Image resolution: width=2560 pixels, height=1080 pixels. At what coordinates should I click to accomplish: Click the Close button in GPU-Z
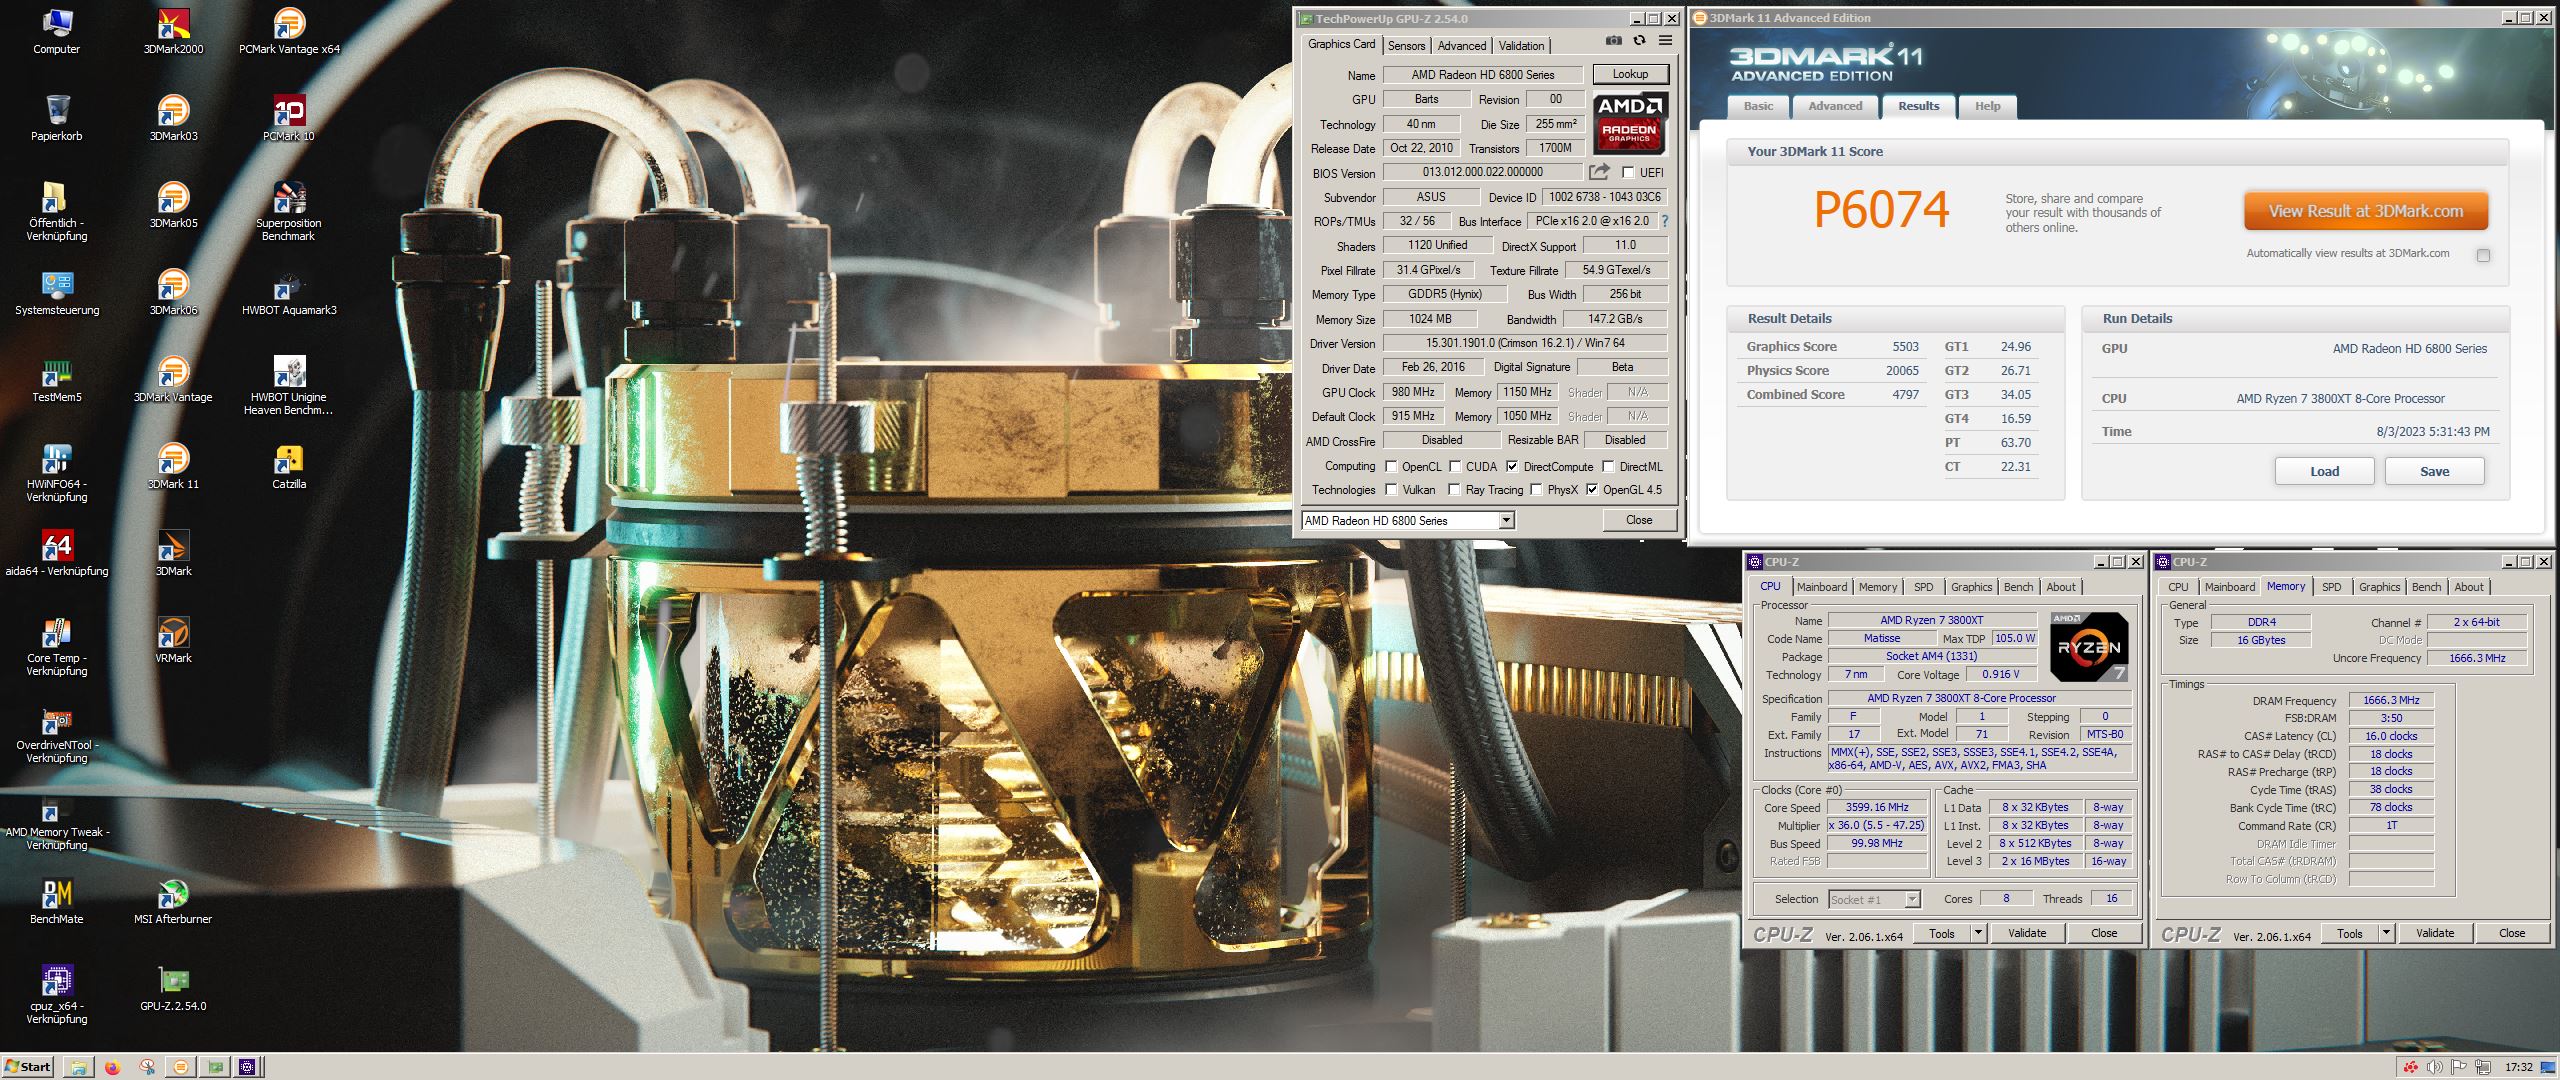coord(1639,520)
